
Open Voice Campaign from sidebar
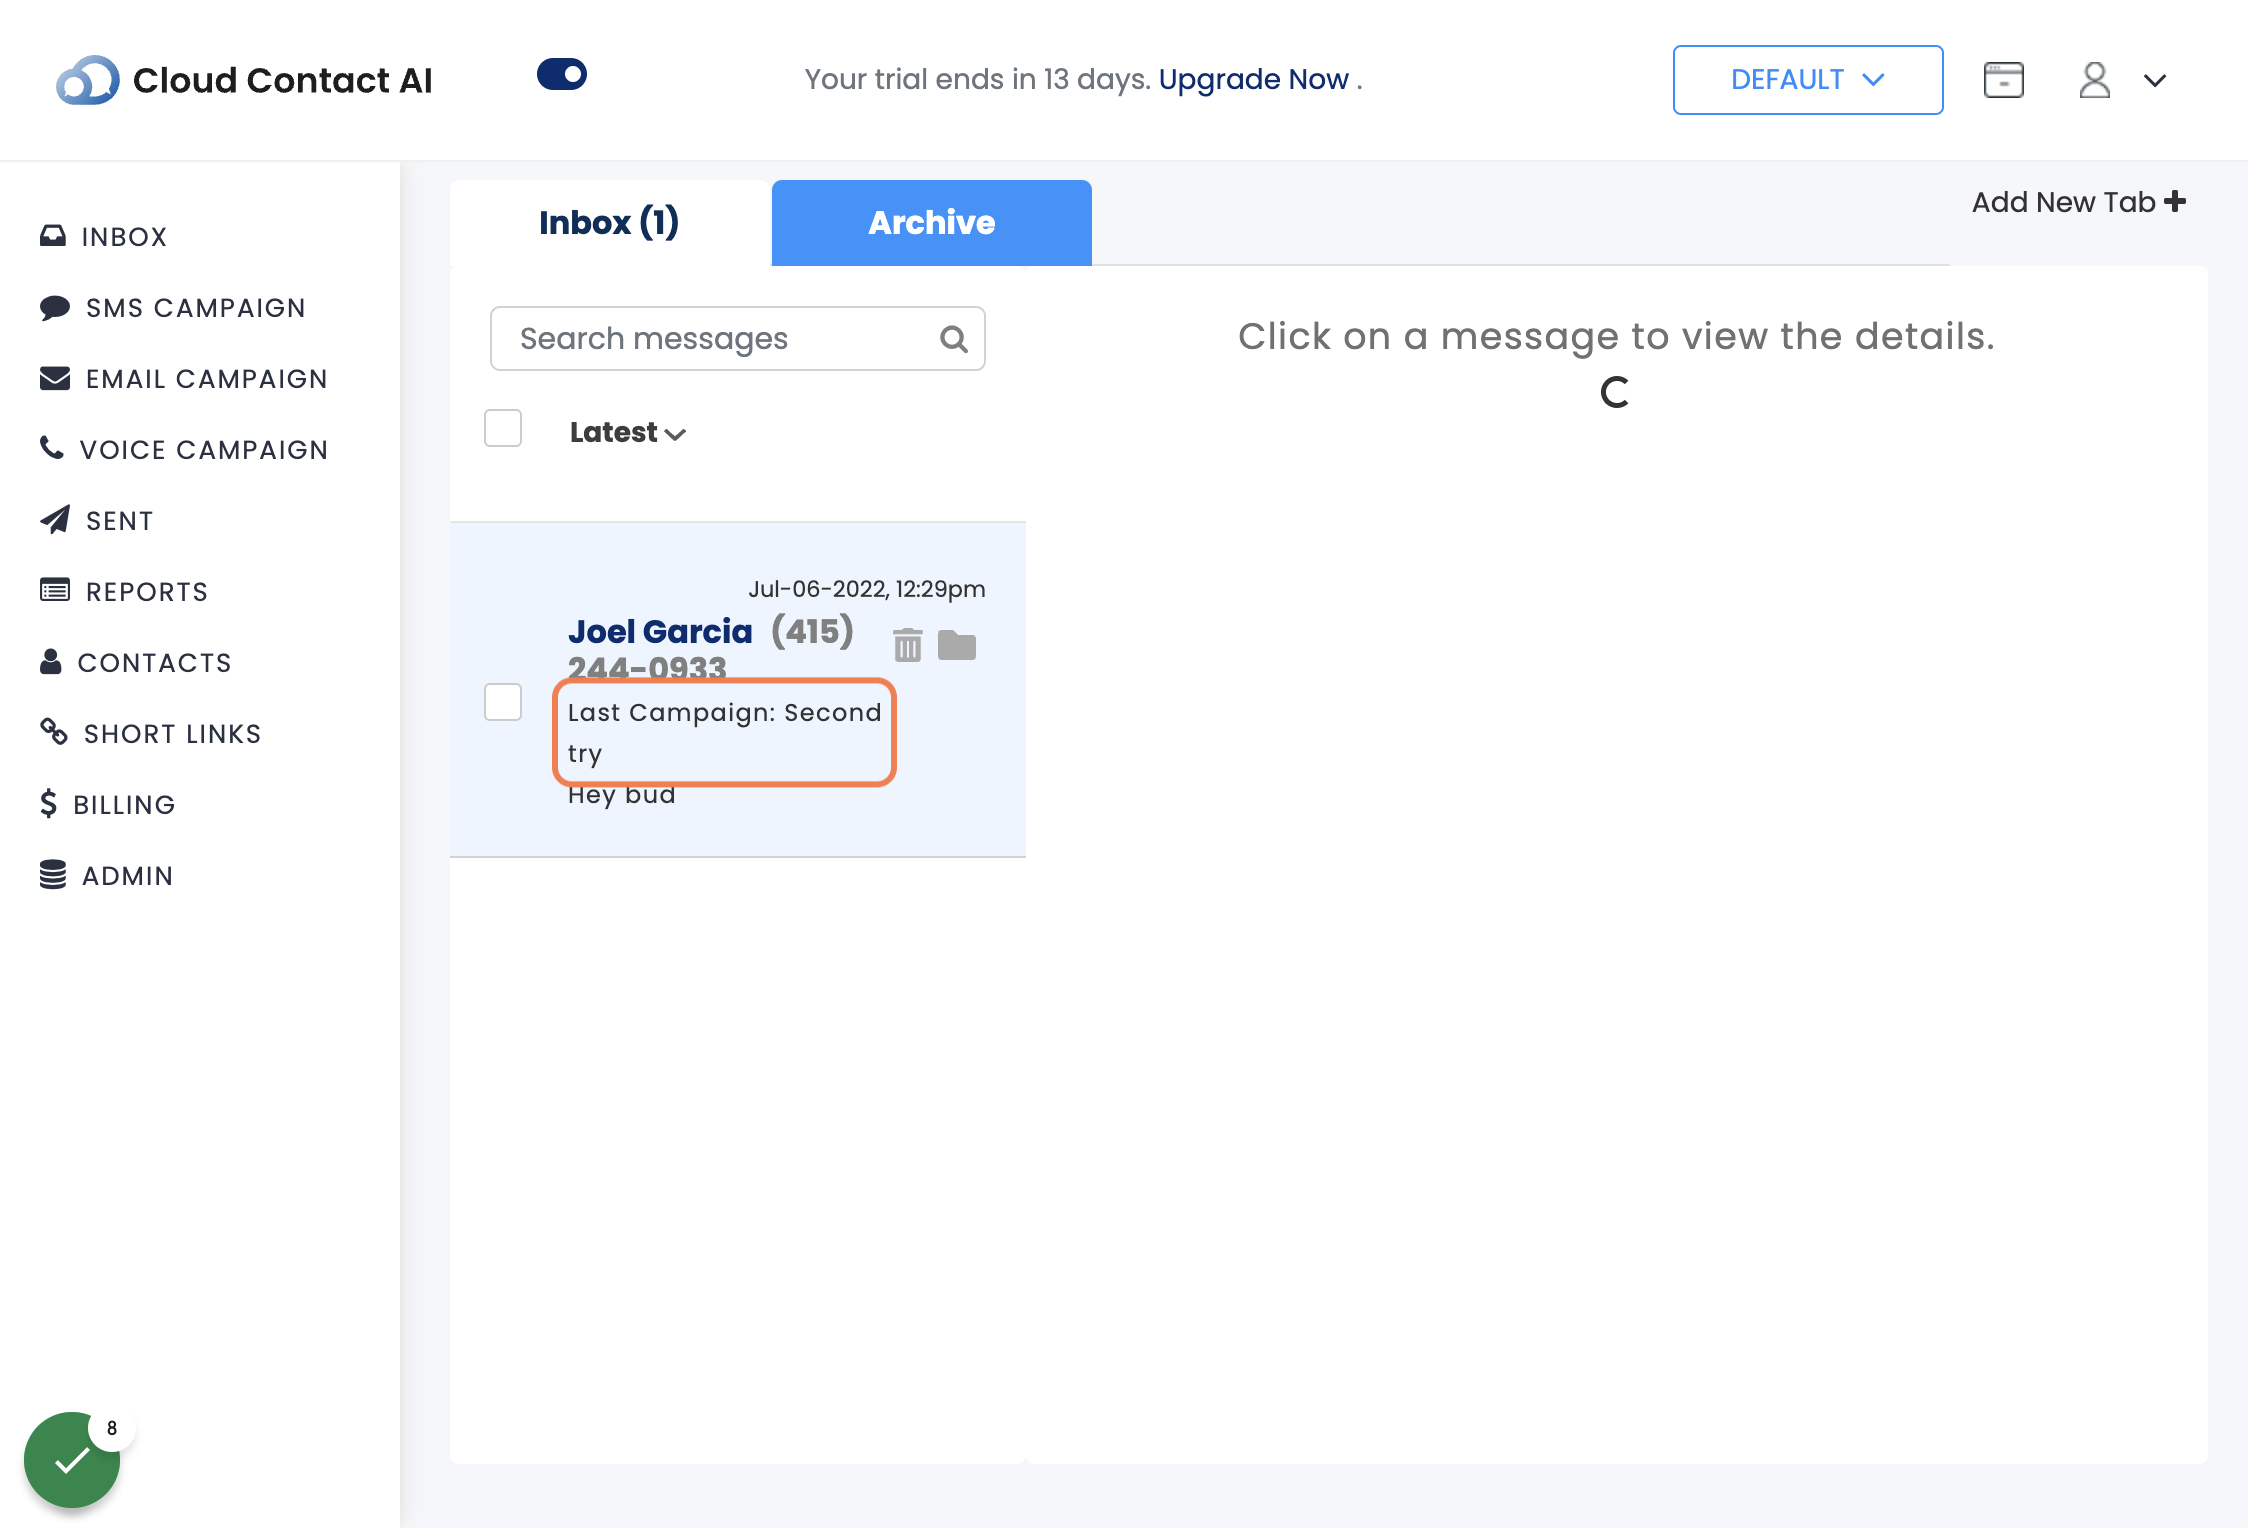coord(183,450)
